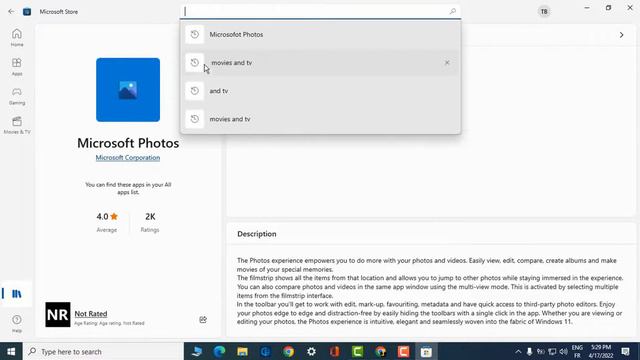
Task: Open the Office icon in taskbar
Action: (x=334, y=351)
